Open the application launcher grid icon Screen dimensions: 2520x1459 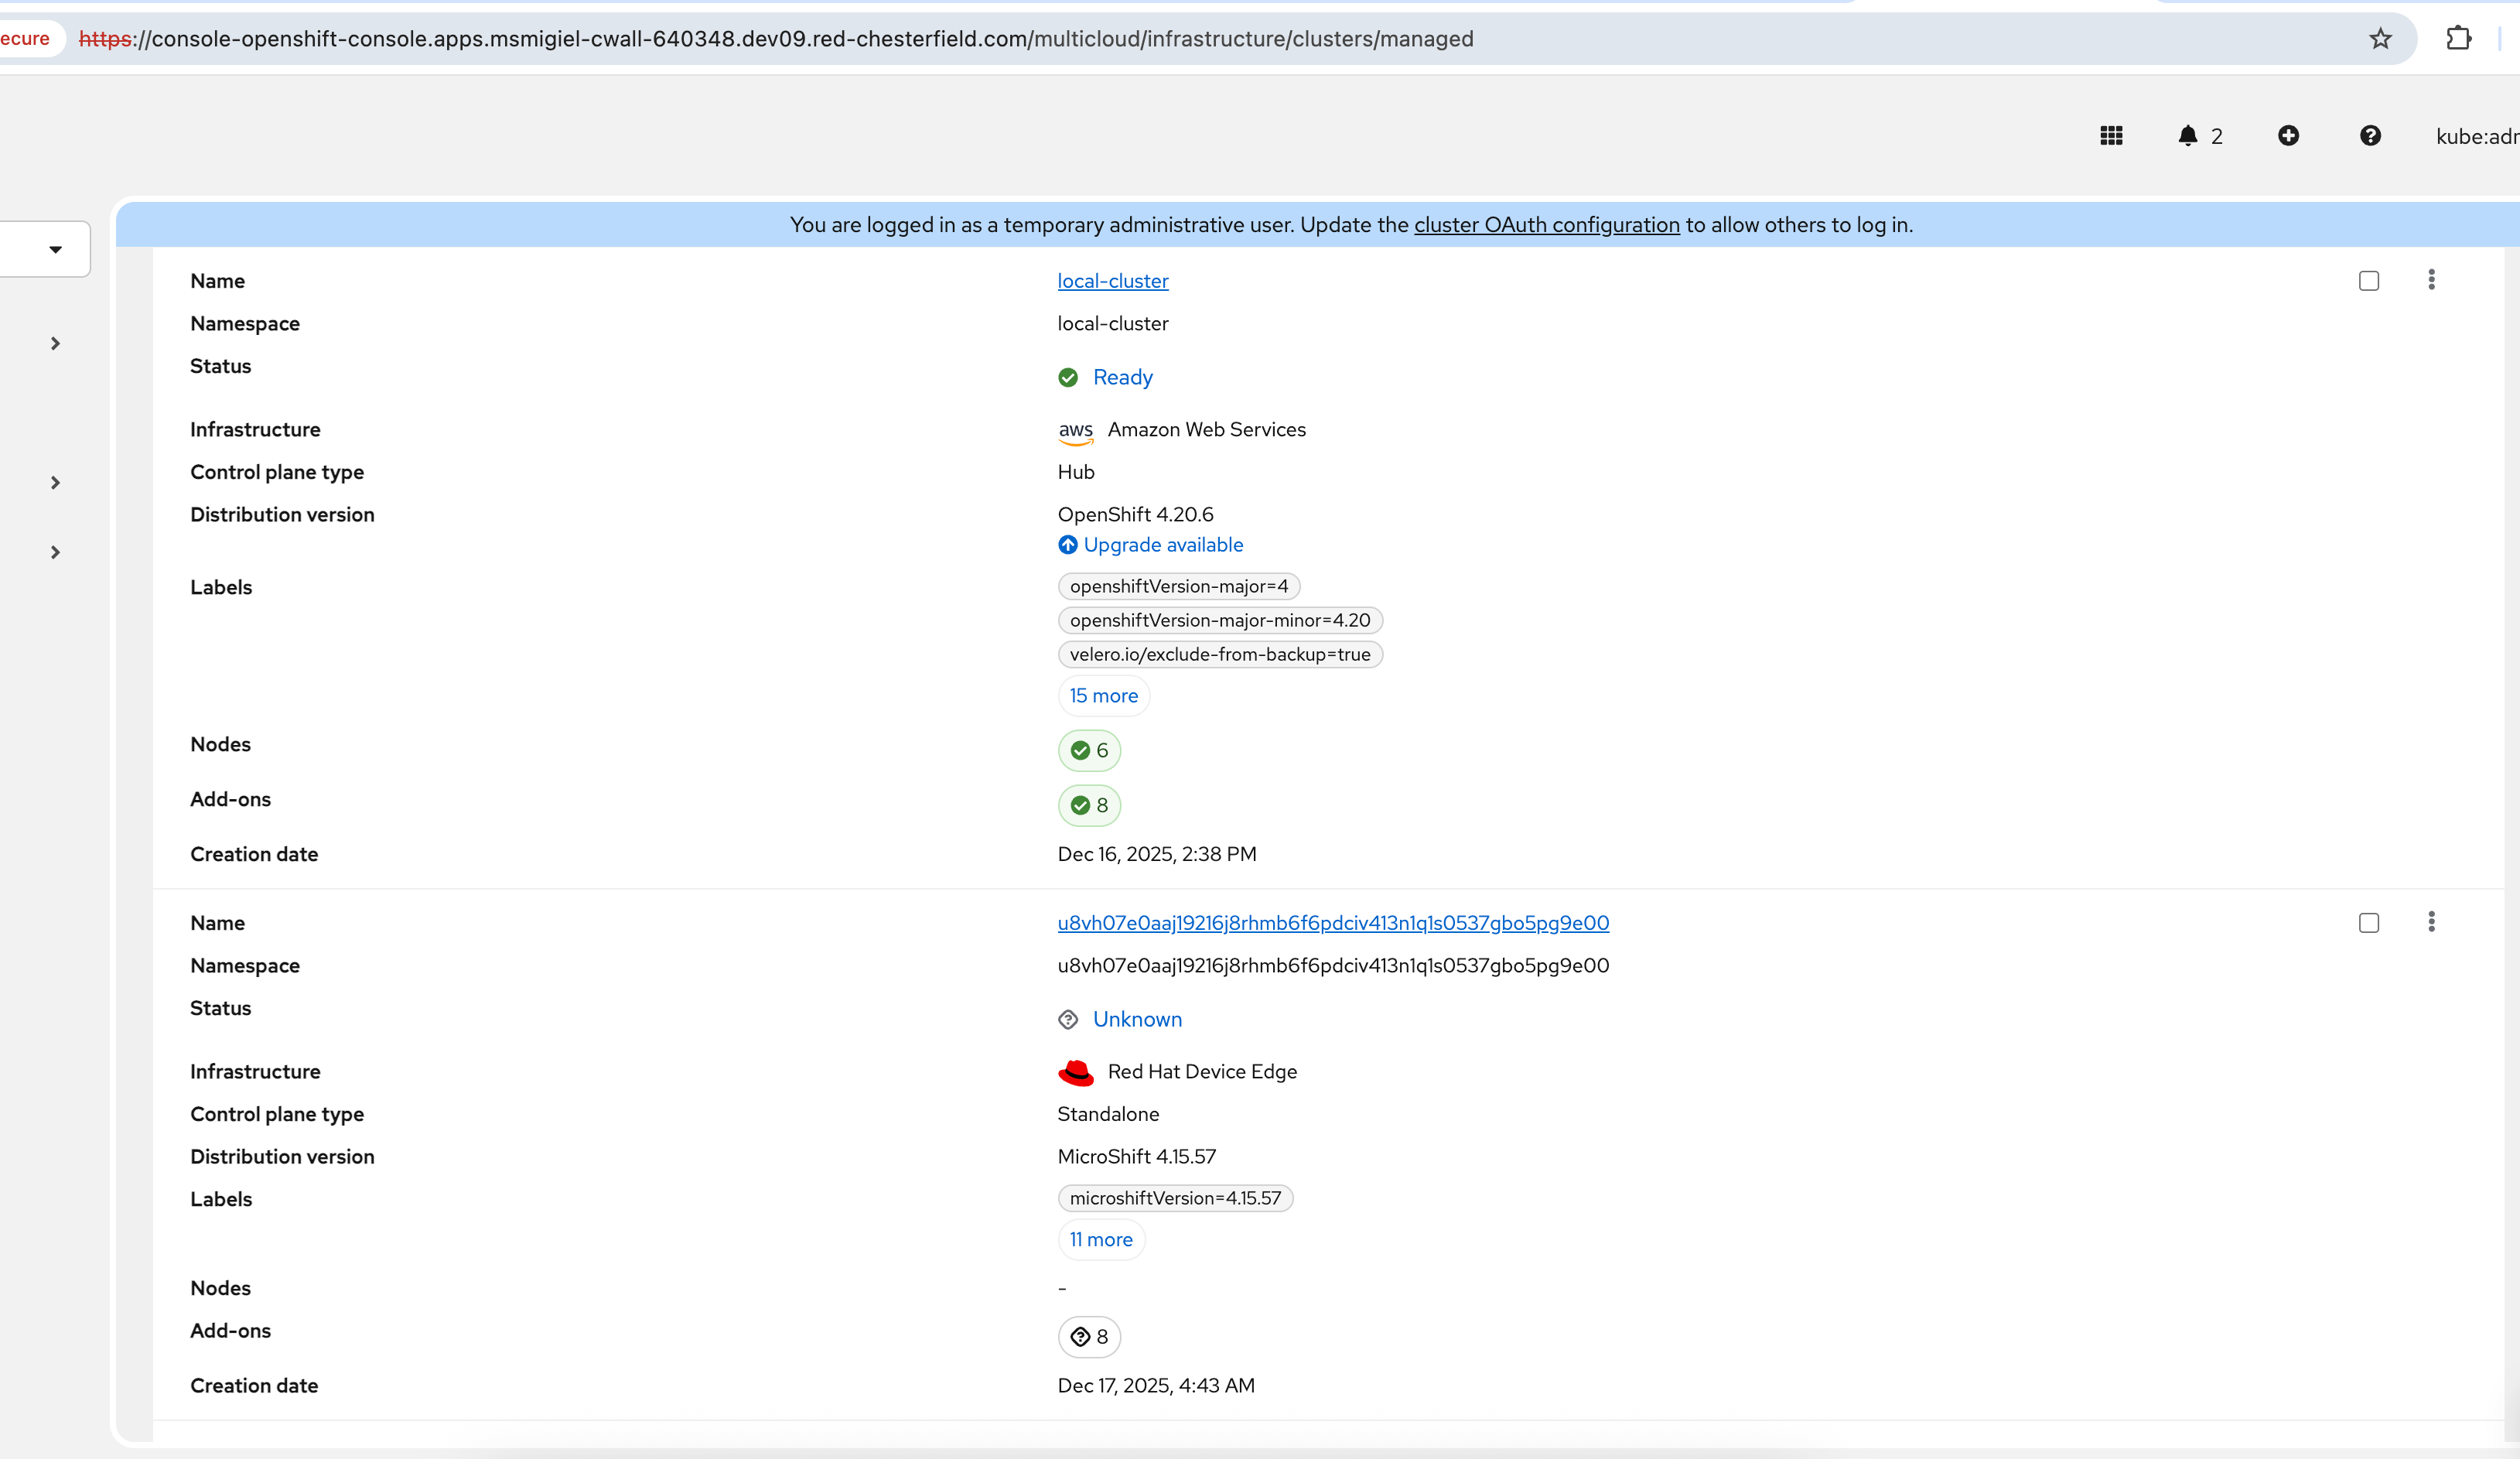coord(2111,136)
